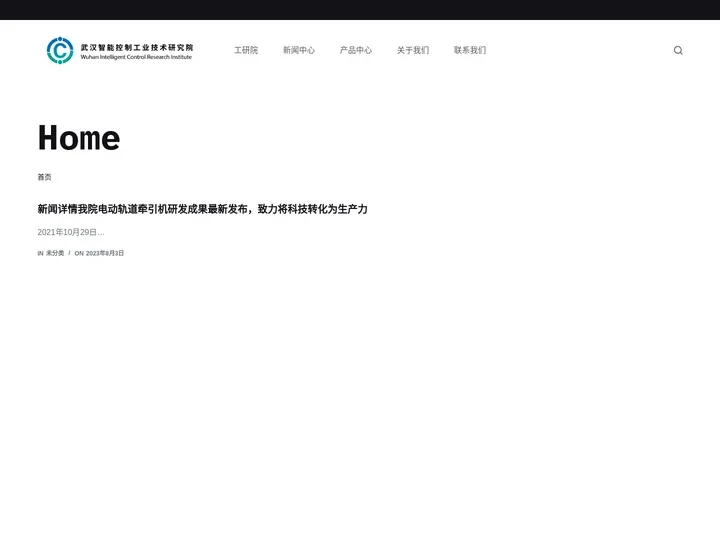
Task: Go to 新闻中心 navigation item
Action: (299, 51)
